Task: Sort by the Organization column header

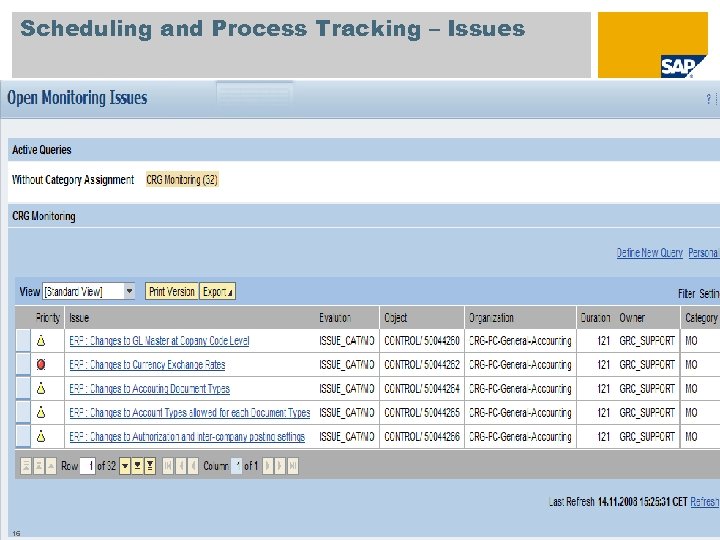Action: [491, 318]
